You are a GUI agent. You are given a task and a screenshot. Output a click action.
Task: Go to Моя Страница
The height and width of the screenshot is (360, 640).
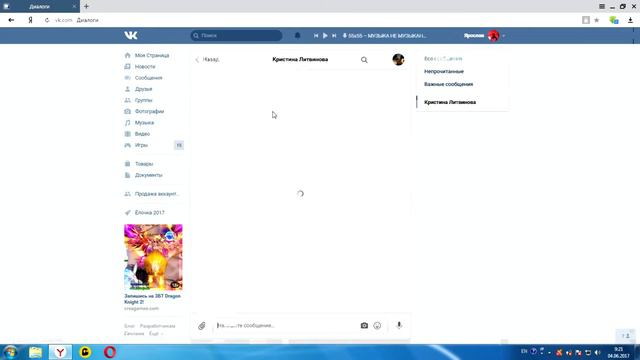(152, 55)
